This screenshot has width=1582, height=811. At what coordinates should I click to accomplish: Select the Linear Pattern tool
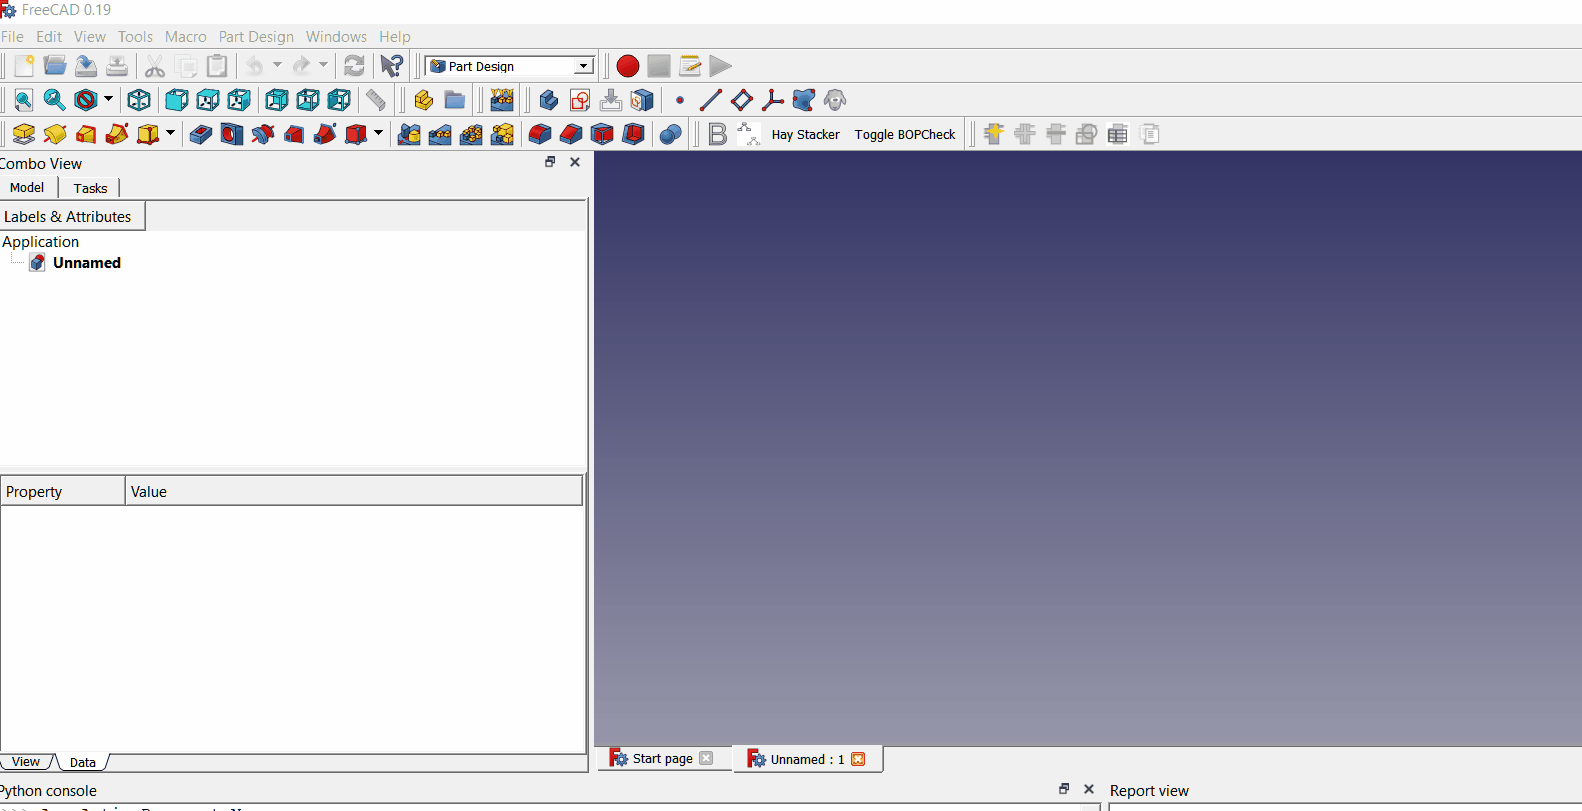(x=440, y=134)
